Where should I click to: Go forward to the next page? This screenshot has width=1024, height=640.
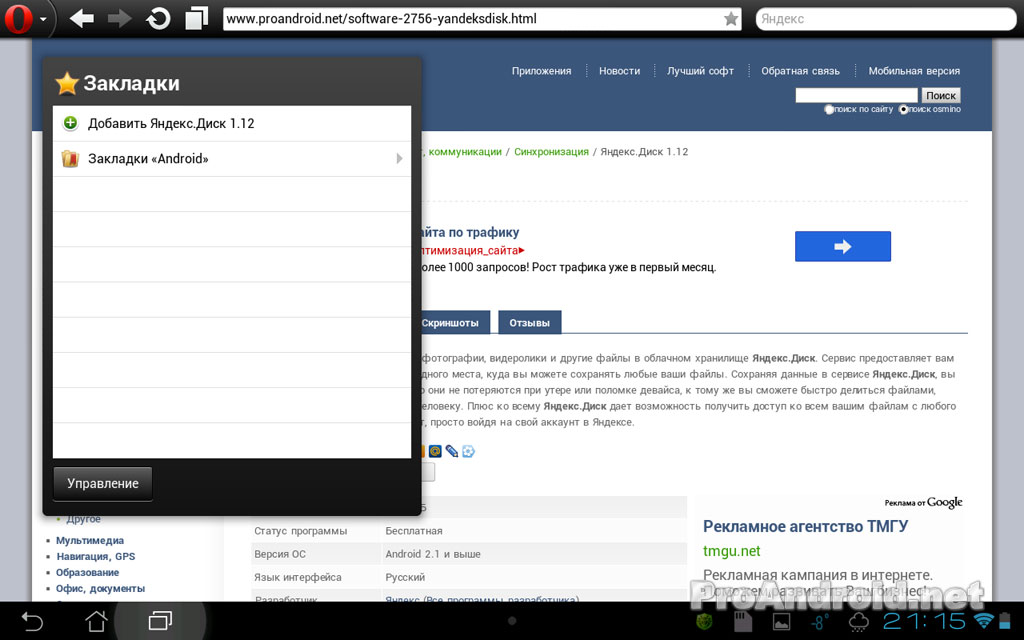[x=120, y=18]
